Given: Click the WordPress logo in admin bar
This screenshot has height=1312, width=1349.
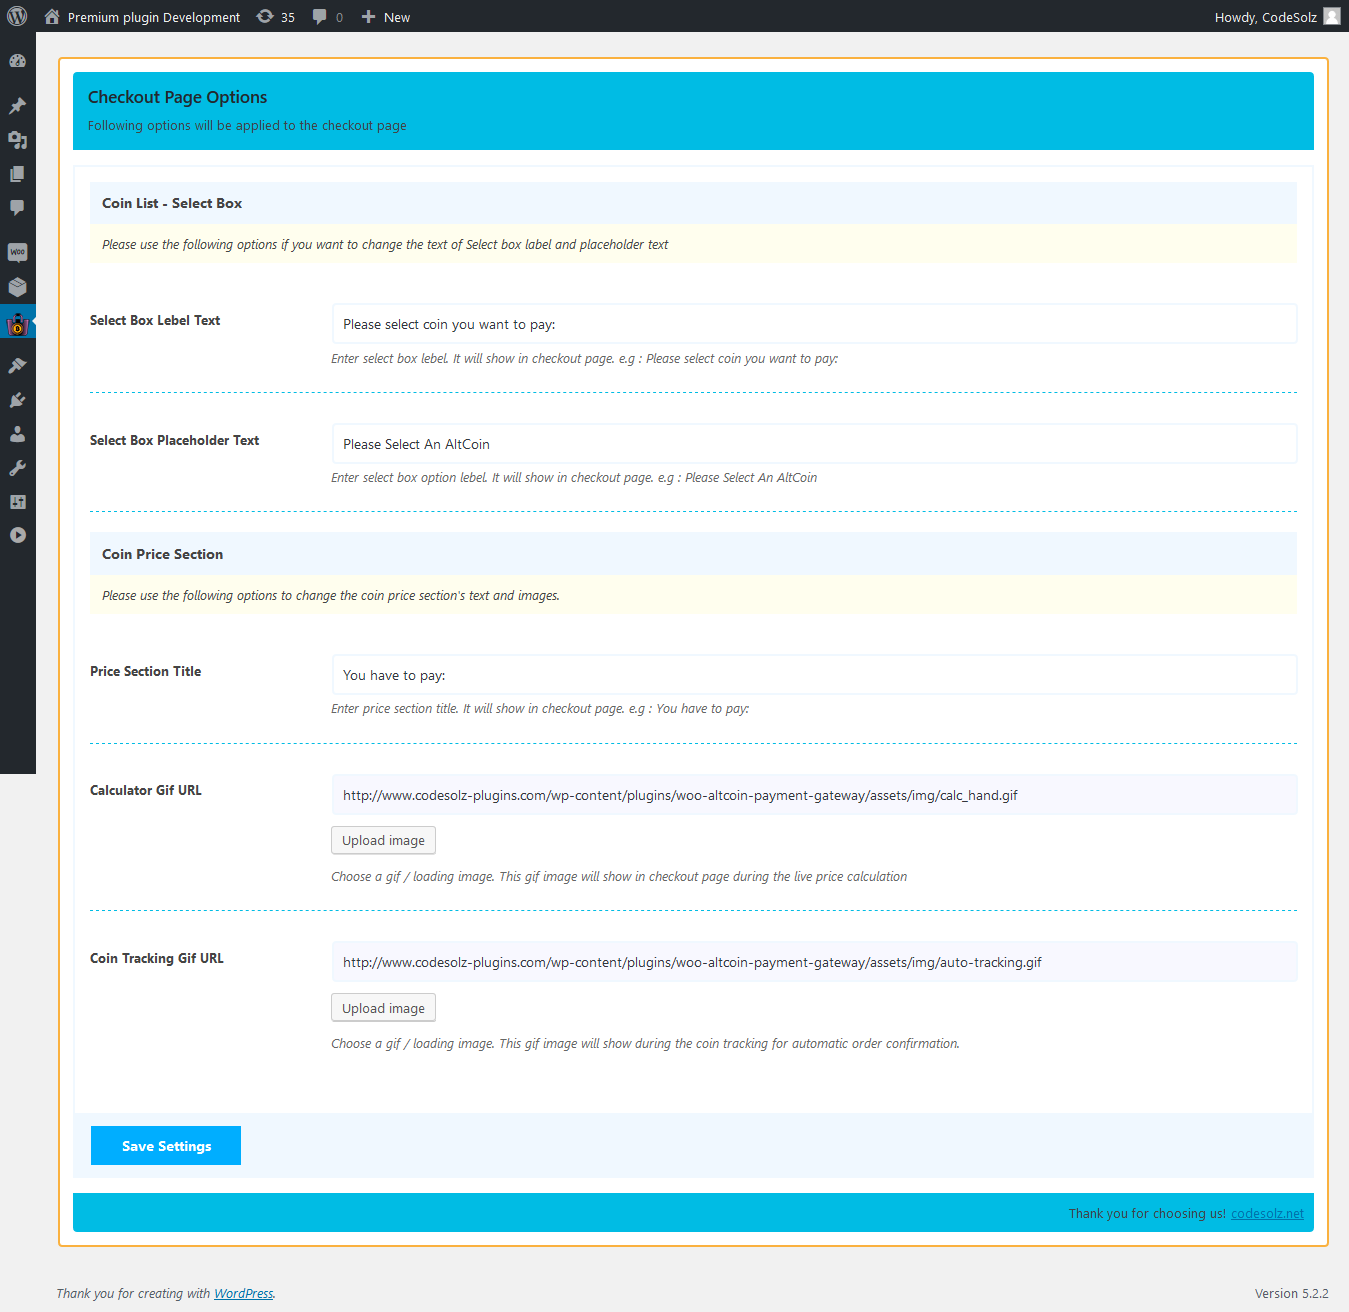Looking at the screenshot, I should point(17,16).
